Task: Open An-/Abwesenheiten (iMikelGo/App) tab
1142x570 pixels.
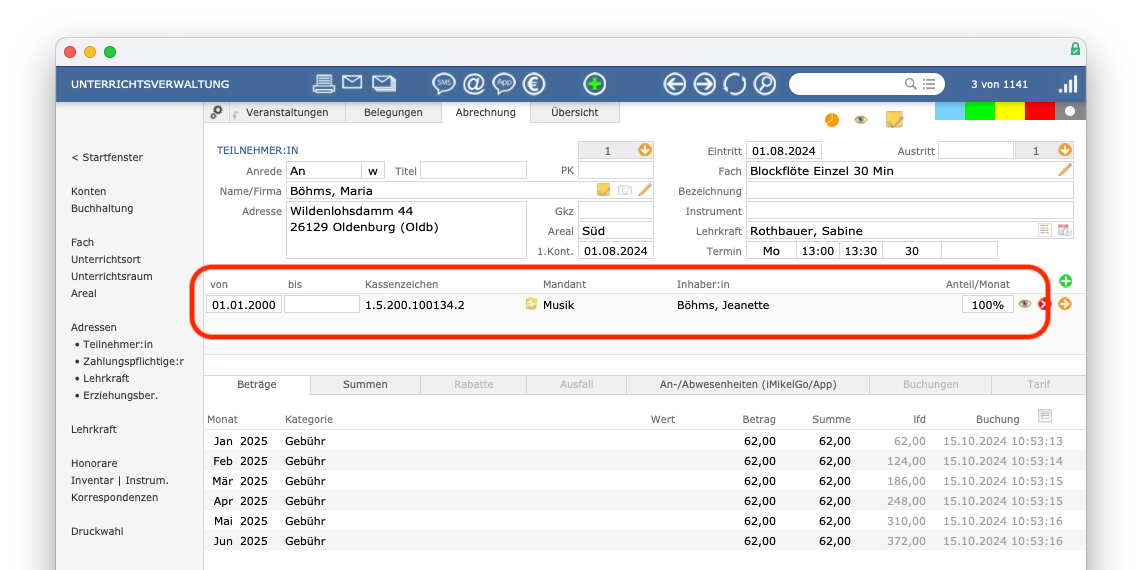Action: point(748,384)
